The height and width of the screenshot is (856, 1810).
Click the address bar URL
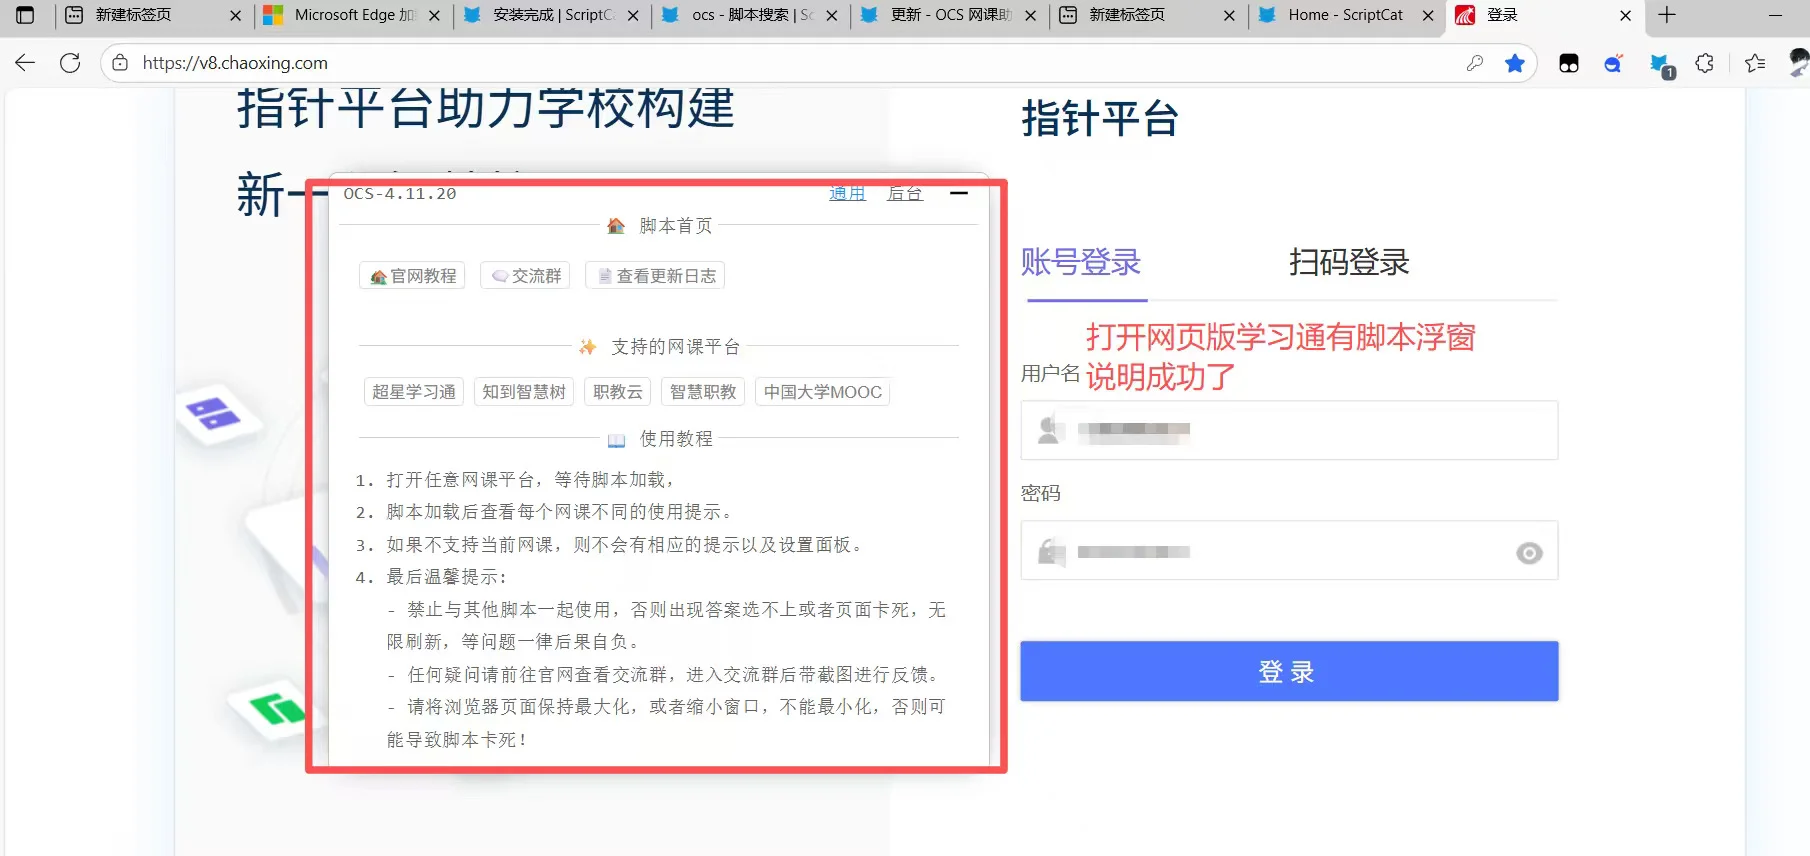(235, 63)
